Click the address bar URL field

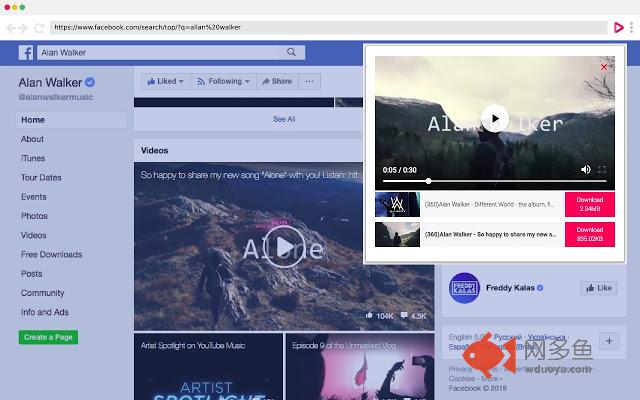tap(329, 27)
